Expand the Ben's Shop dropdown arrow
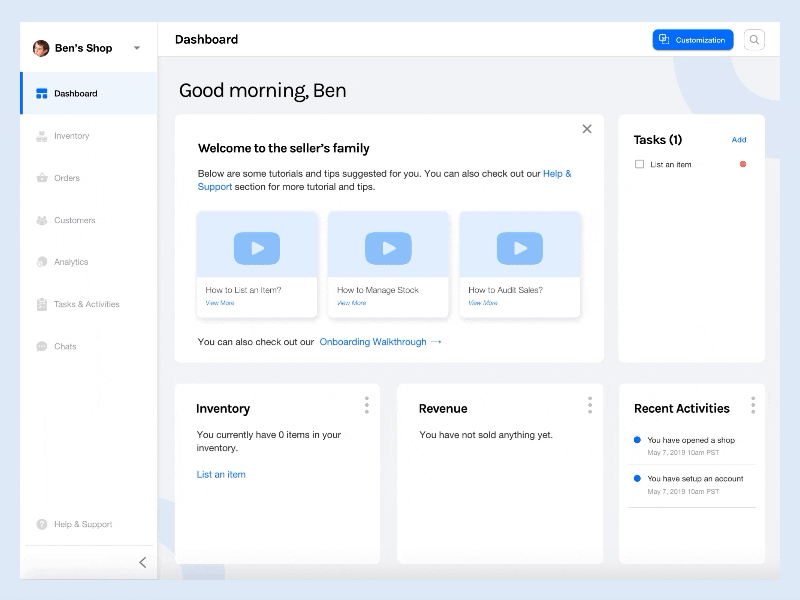This screenshot has height=600, width=800. click(x=137, y=48)
